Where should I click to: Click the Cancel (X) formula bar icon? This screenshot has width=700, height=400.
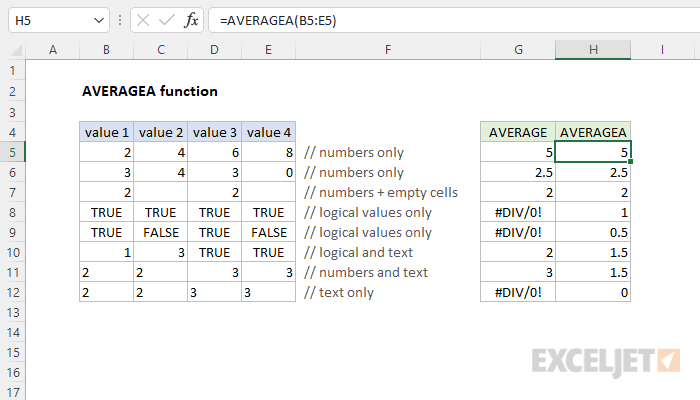point(143,20)
